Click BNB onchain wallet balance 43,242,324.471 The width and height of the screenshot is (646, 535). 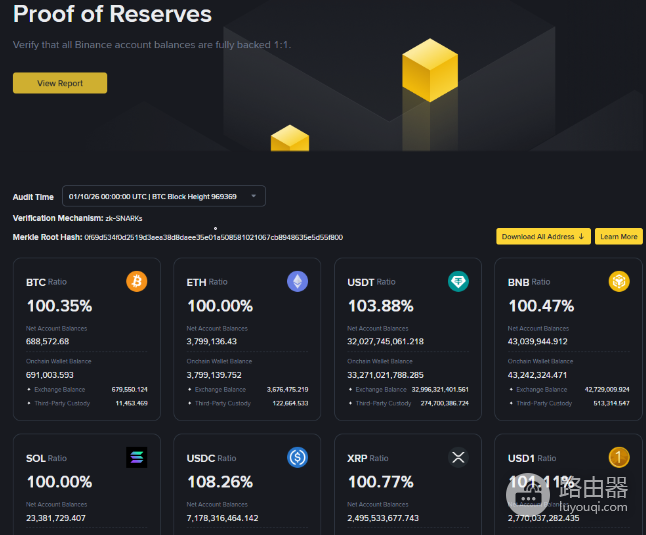(537, 375)
